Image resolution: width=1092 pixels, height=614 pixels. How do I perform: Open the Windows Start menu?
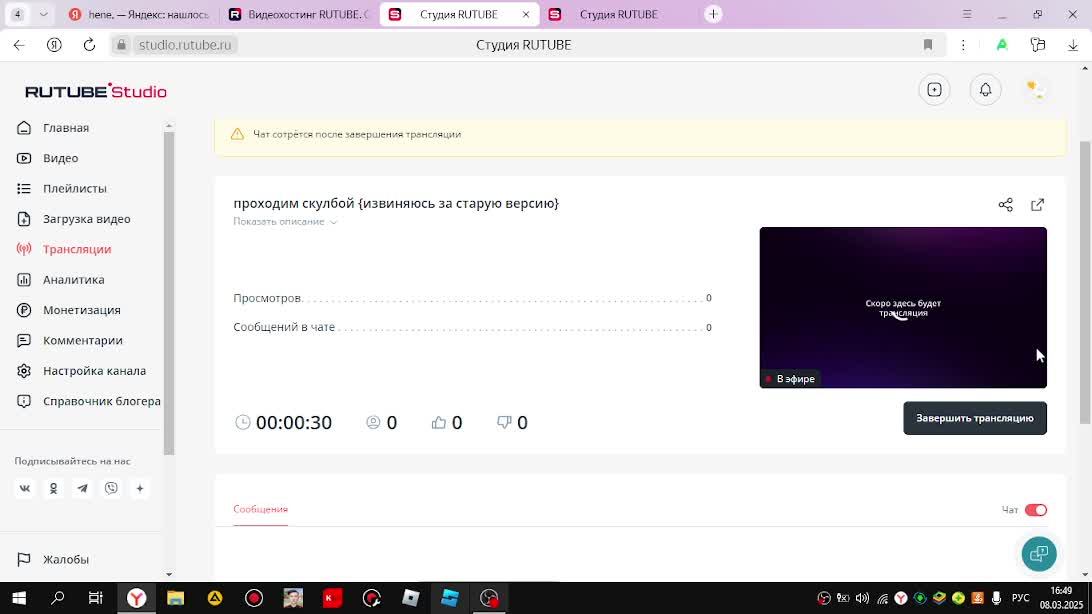click(x=19, y=598)
